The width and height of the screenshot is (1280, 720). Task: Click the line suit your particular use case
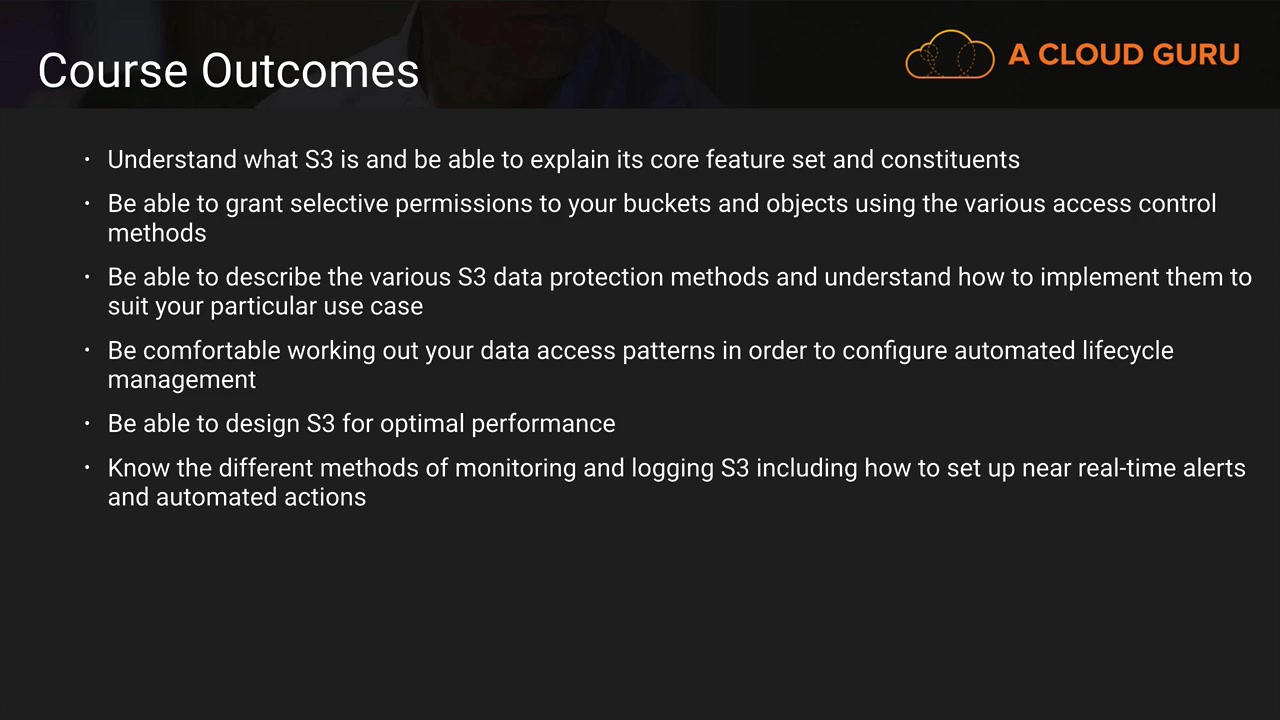(265, 306)
